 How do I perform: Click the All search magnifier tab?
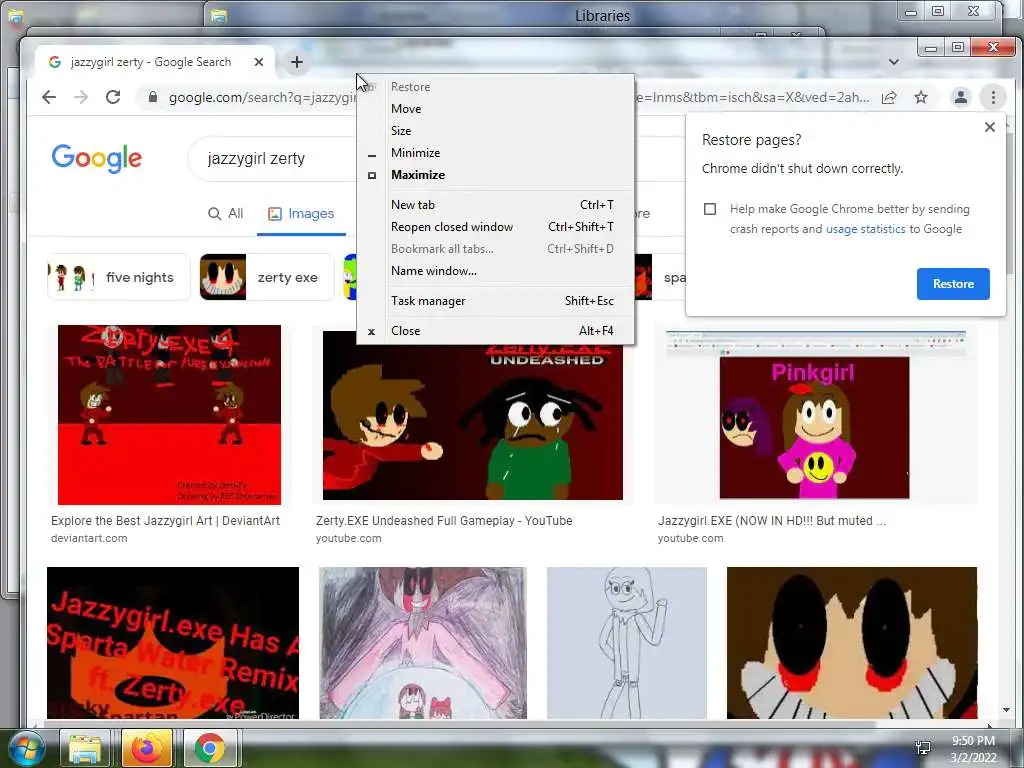pyautogui.click(x=225, y=214)
